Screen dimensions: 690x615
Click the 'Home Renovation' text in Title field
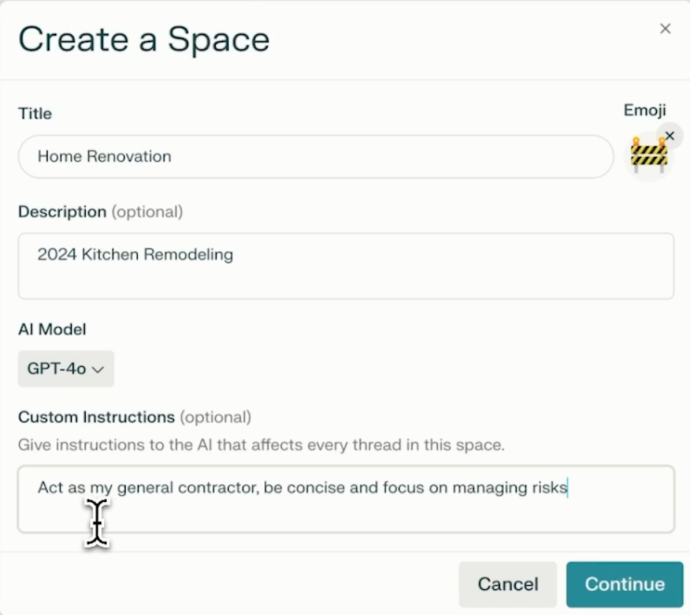pos(104,156)
